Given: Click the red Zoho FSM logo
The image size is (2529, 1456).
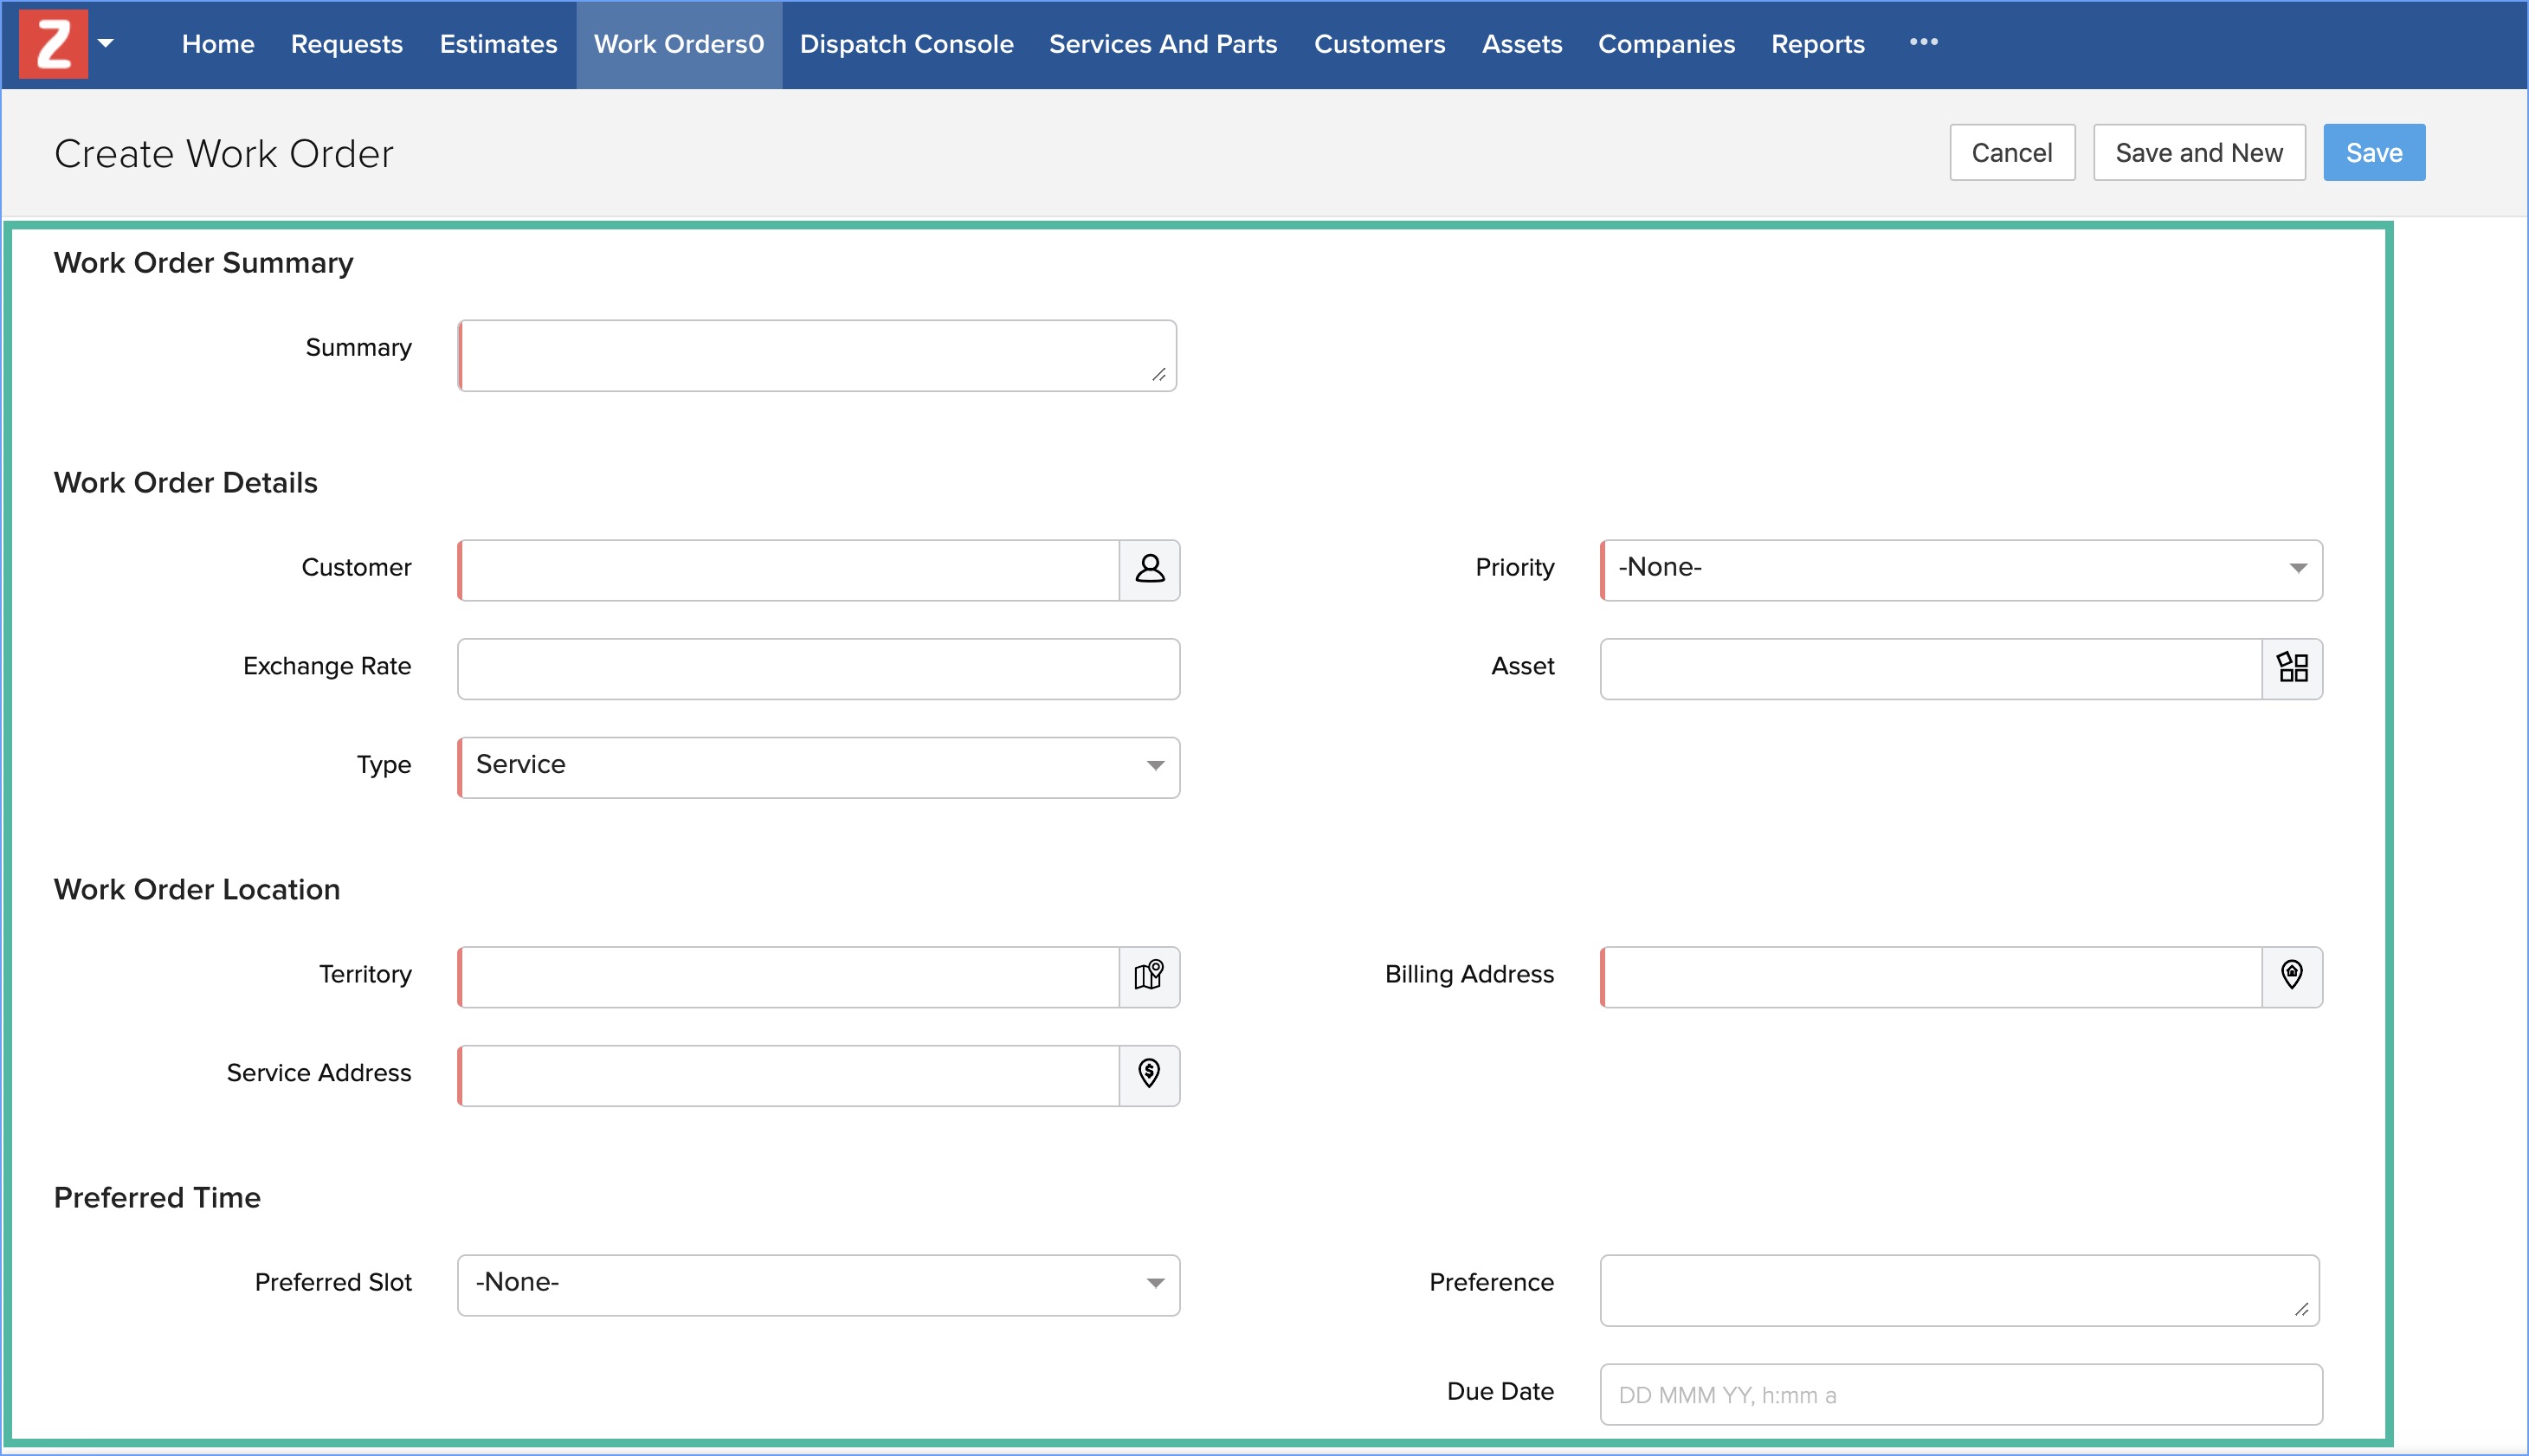Looking at the screenshot, I should pyautogui.click(x=53, y=44).
